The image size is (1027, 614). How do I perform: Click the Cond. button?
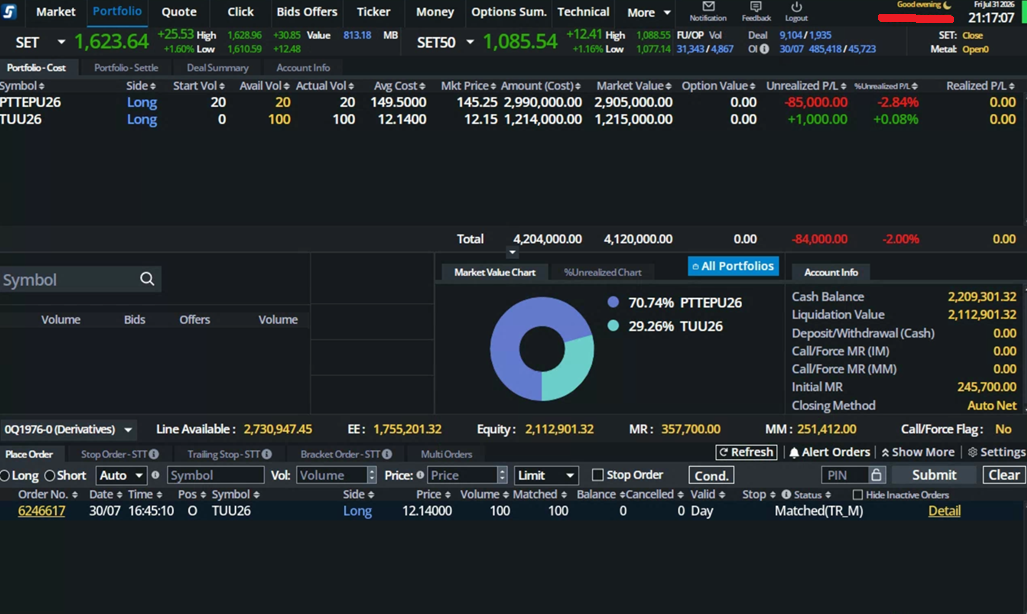pos(711,475)
